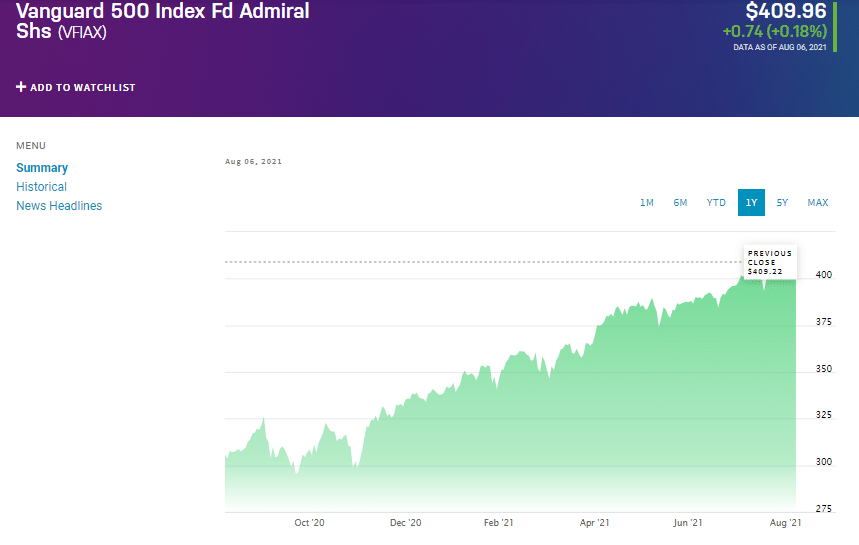This screenshot has height=545, width=859.
Task: Click the Dec '20 axis label
Action: tap(405, 523)
